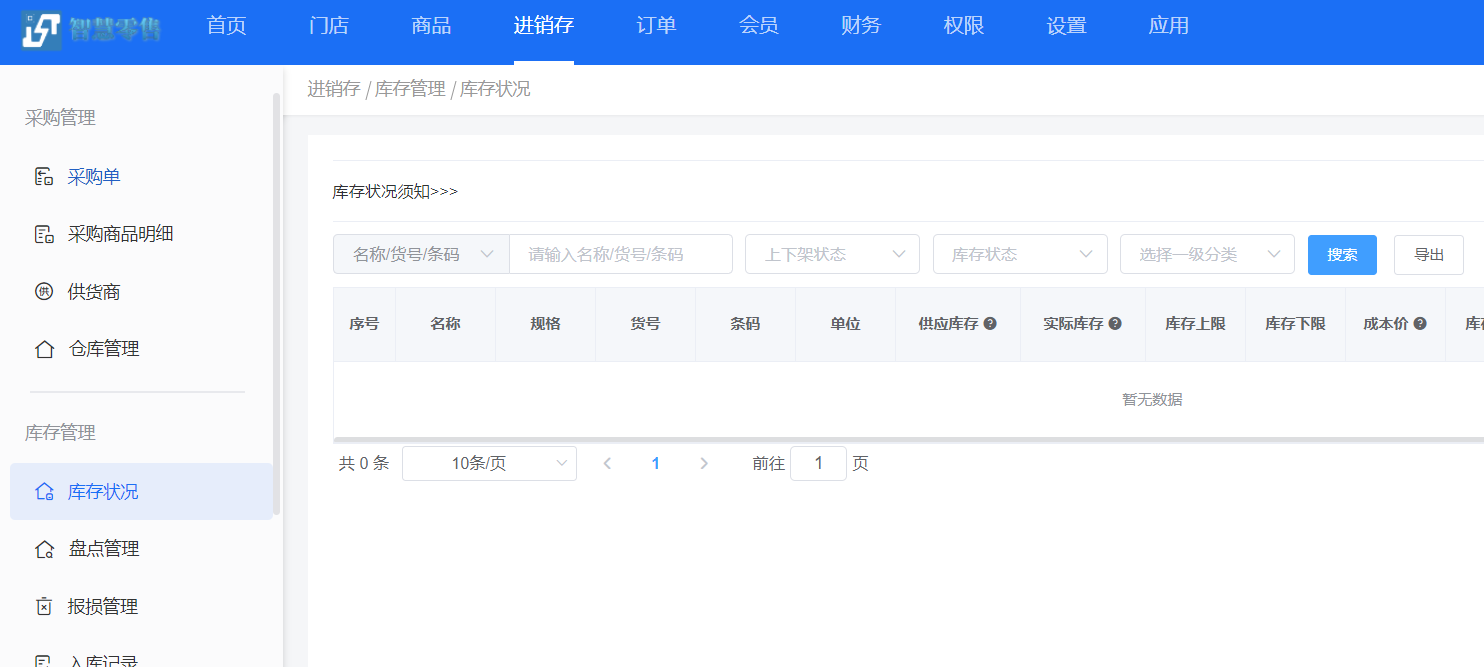
Task: Click help icon next to 成本价
Action: pyautogui.click(x=1420, y=324)
